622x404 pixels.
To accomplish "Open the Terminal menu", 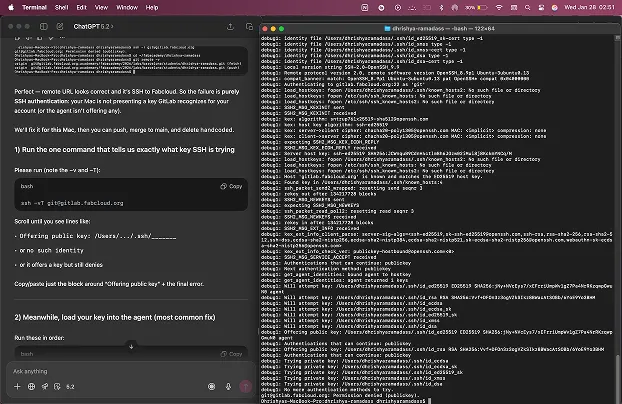I will 34,7.
